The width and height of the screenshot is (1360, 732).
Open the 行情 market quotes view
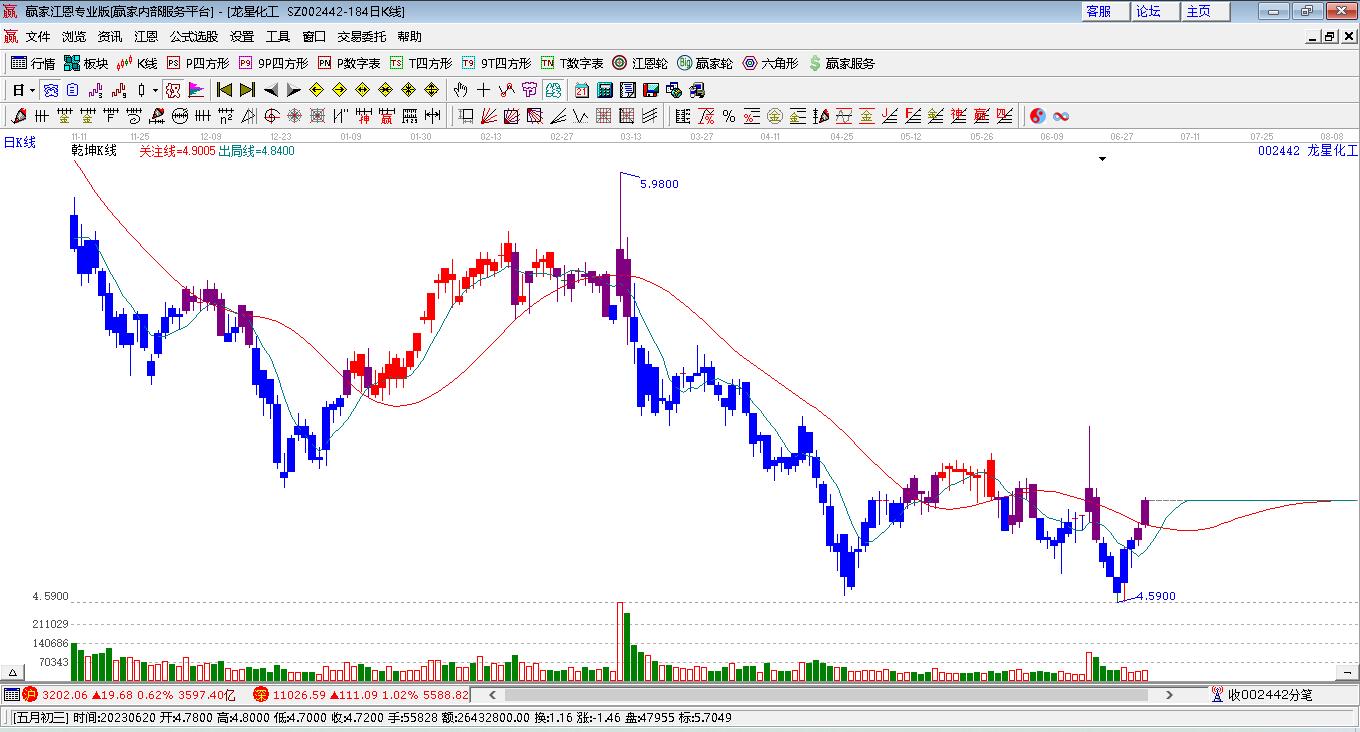[x=33, y=63]
